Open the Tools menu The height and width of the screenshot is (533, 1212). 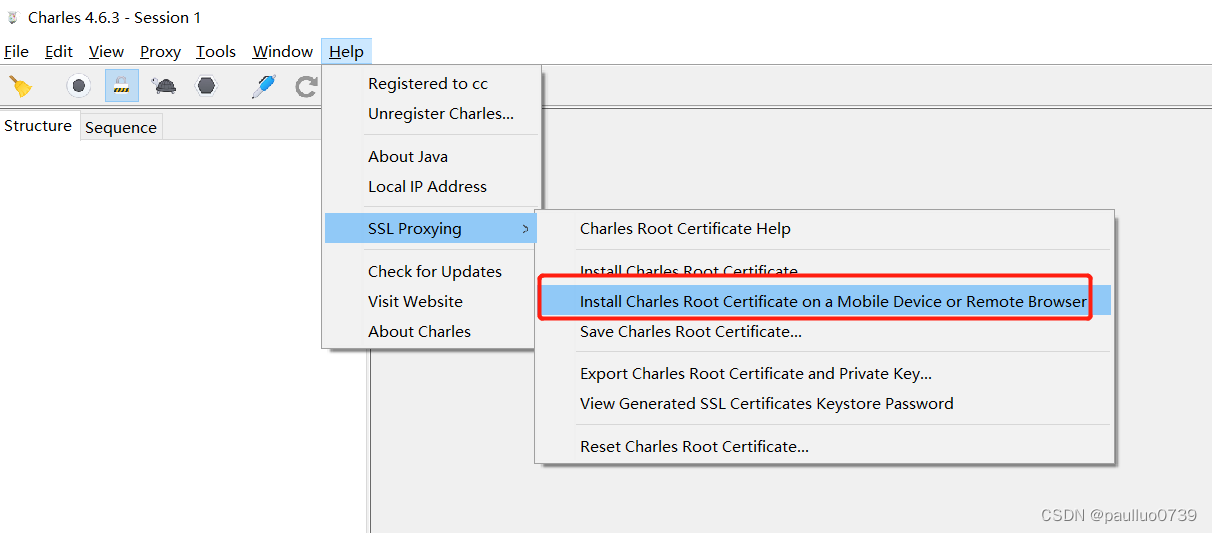point(216,52)
